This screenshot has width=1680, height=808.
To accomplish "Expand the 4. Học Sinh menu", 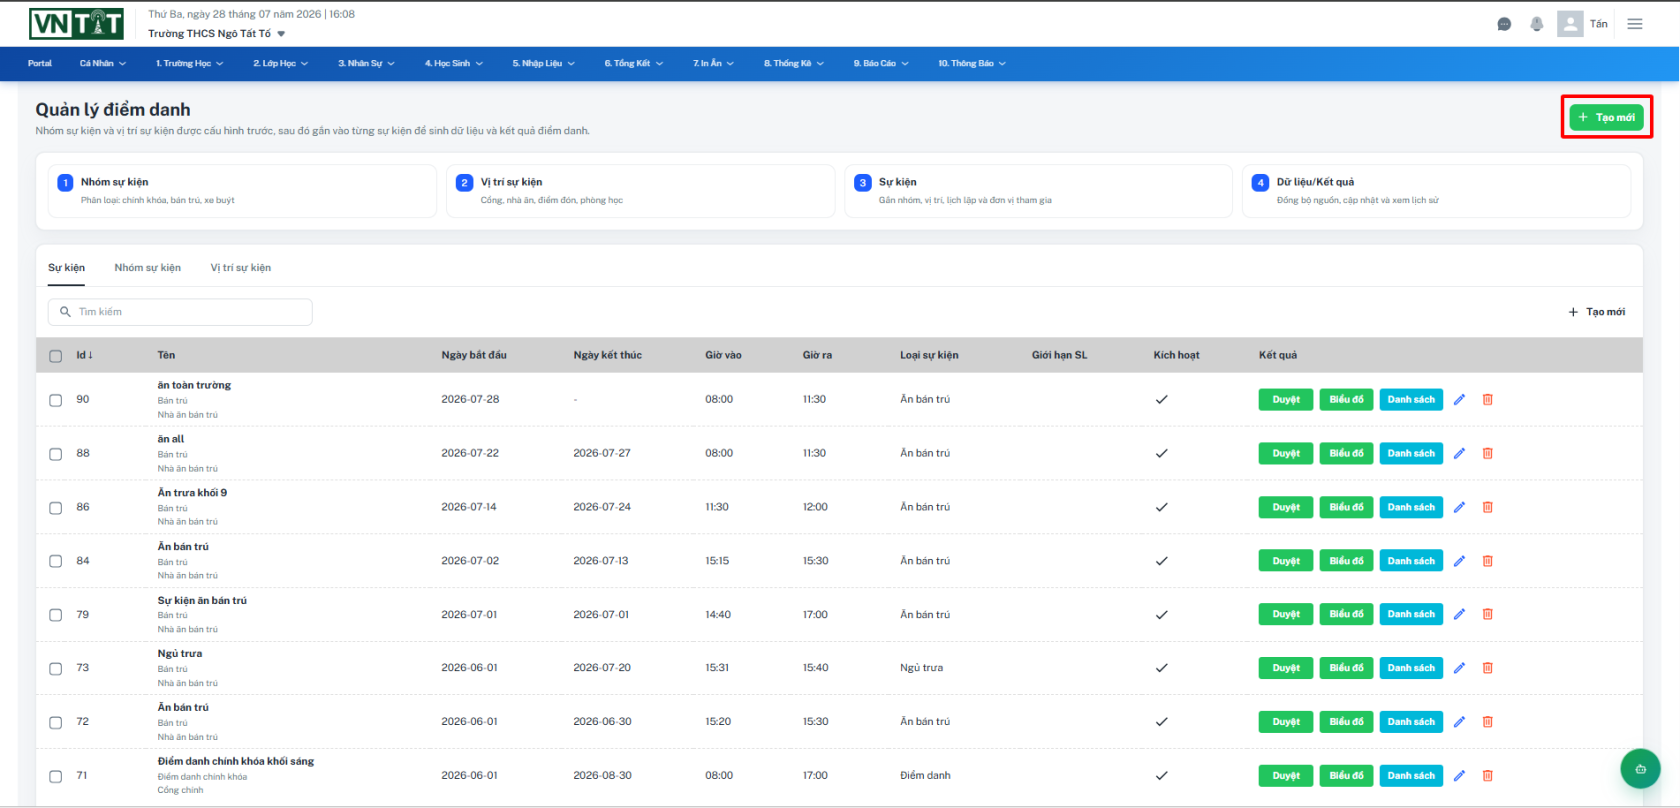I will (x=454, y=64).
